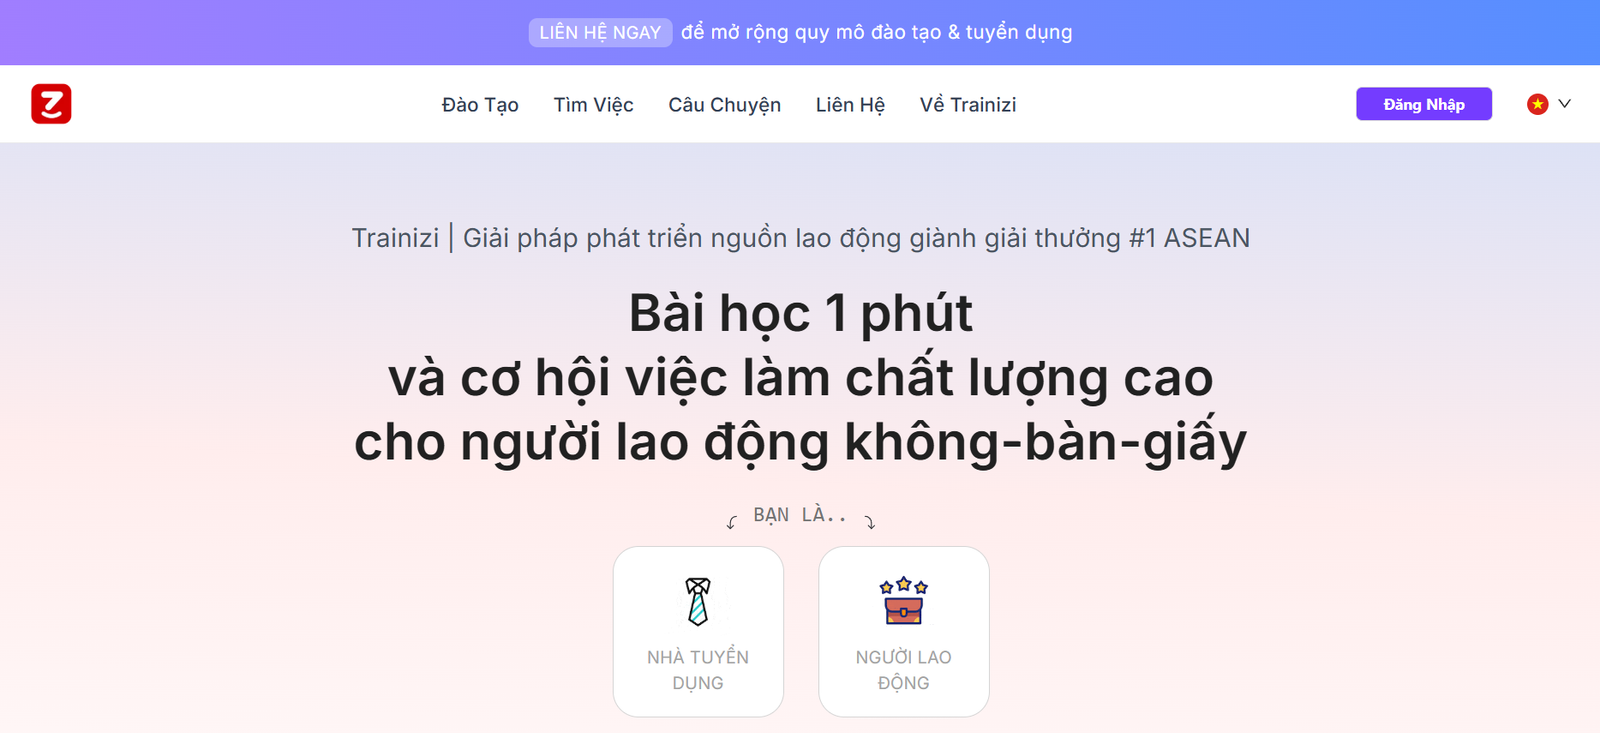The width and height of the screenshot is (1600, 733).
Task: Click the LIÊN HỆ NGAY banner button
Action: (600, 32)
